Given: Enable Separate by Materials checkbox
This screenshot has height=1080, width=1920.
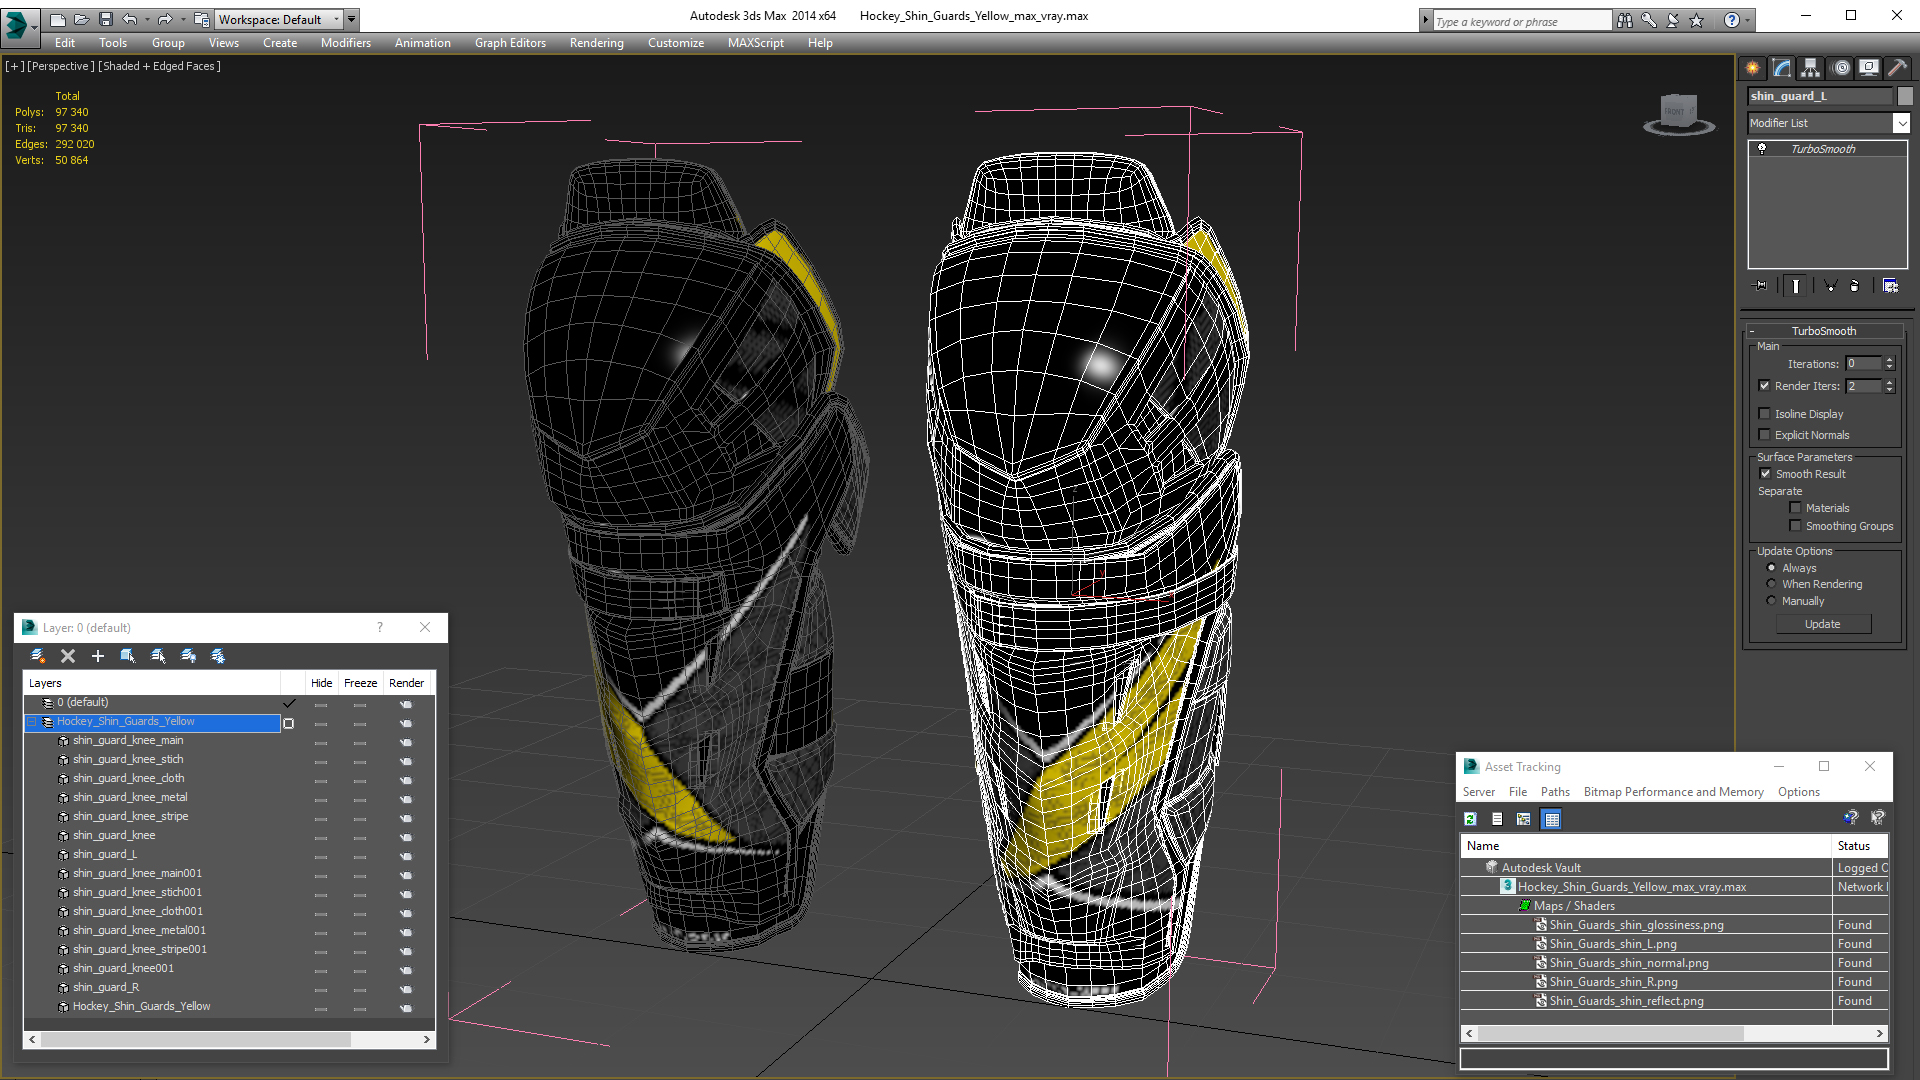Looking at the screenshot, I should tap(1795, 508).
